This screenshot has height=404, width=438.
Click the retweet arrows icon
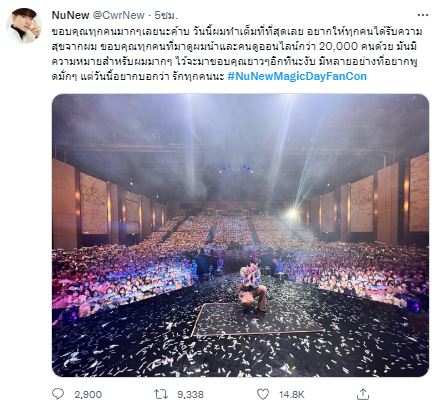point(161,394)
